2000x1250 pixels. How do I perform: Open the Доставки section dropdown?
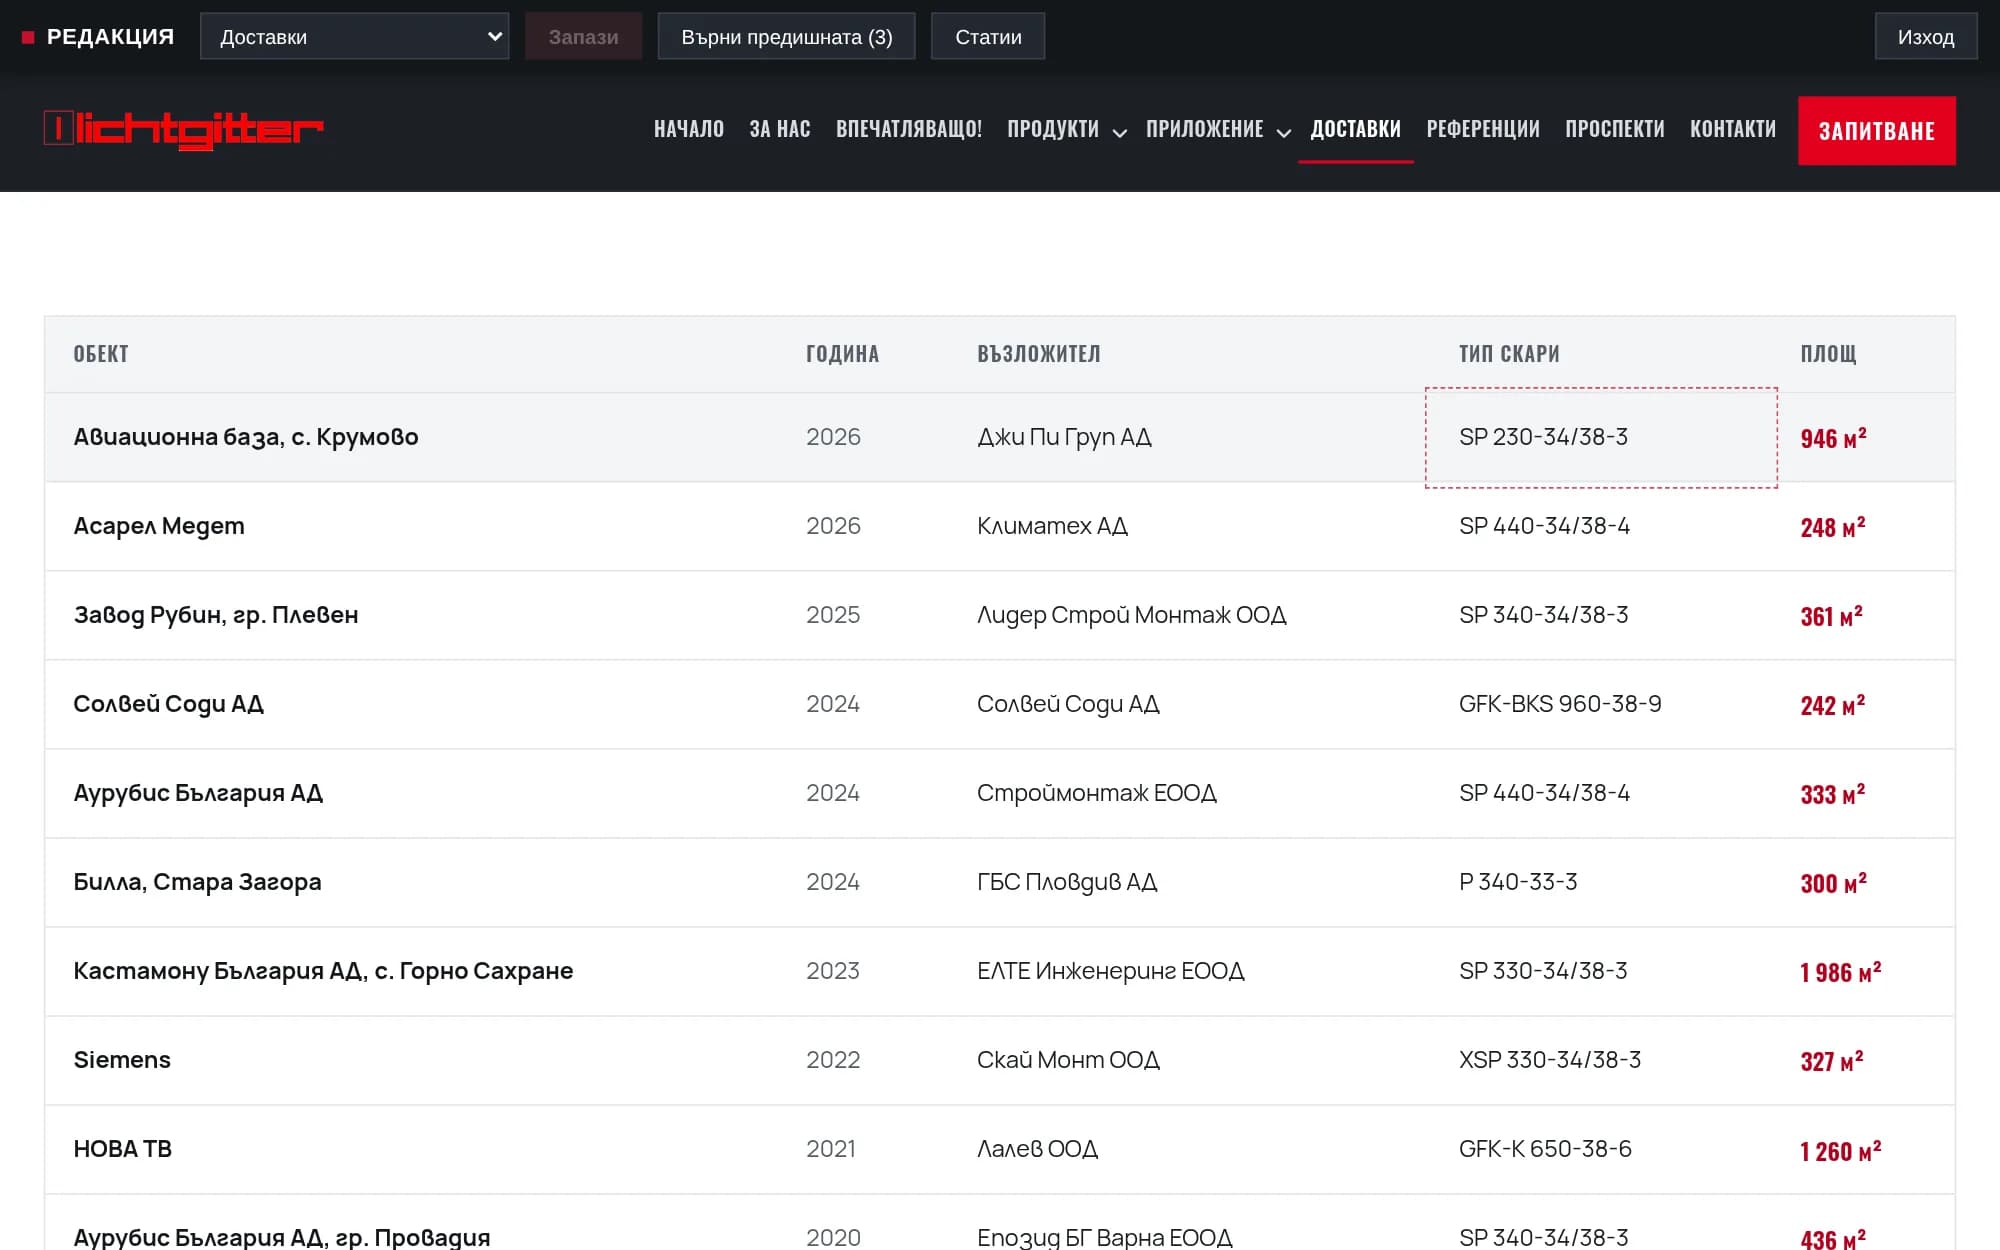click(x=354, y=37)
